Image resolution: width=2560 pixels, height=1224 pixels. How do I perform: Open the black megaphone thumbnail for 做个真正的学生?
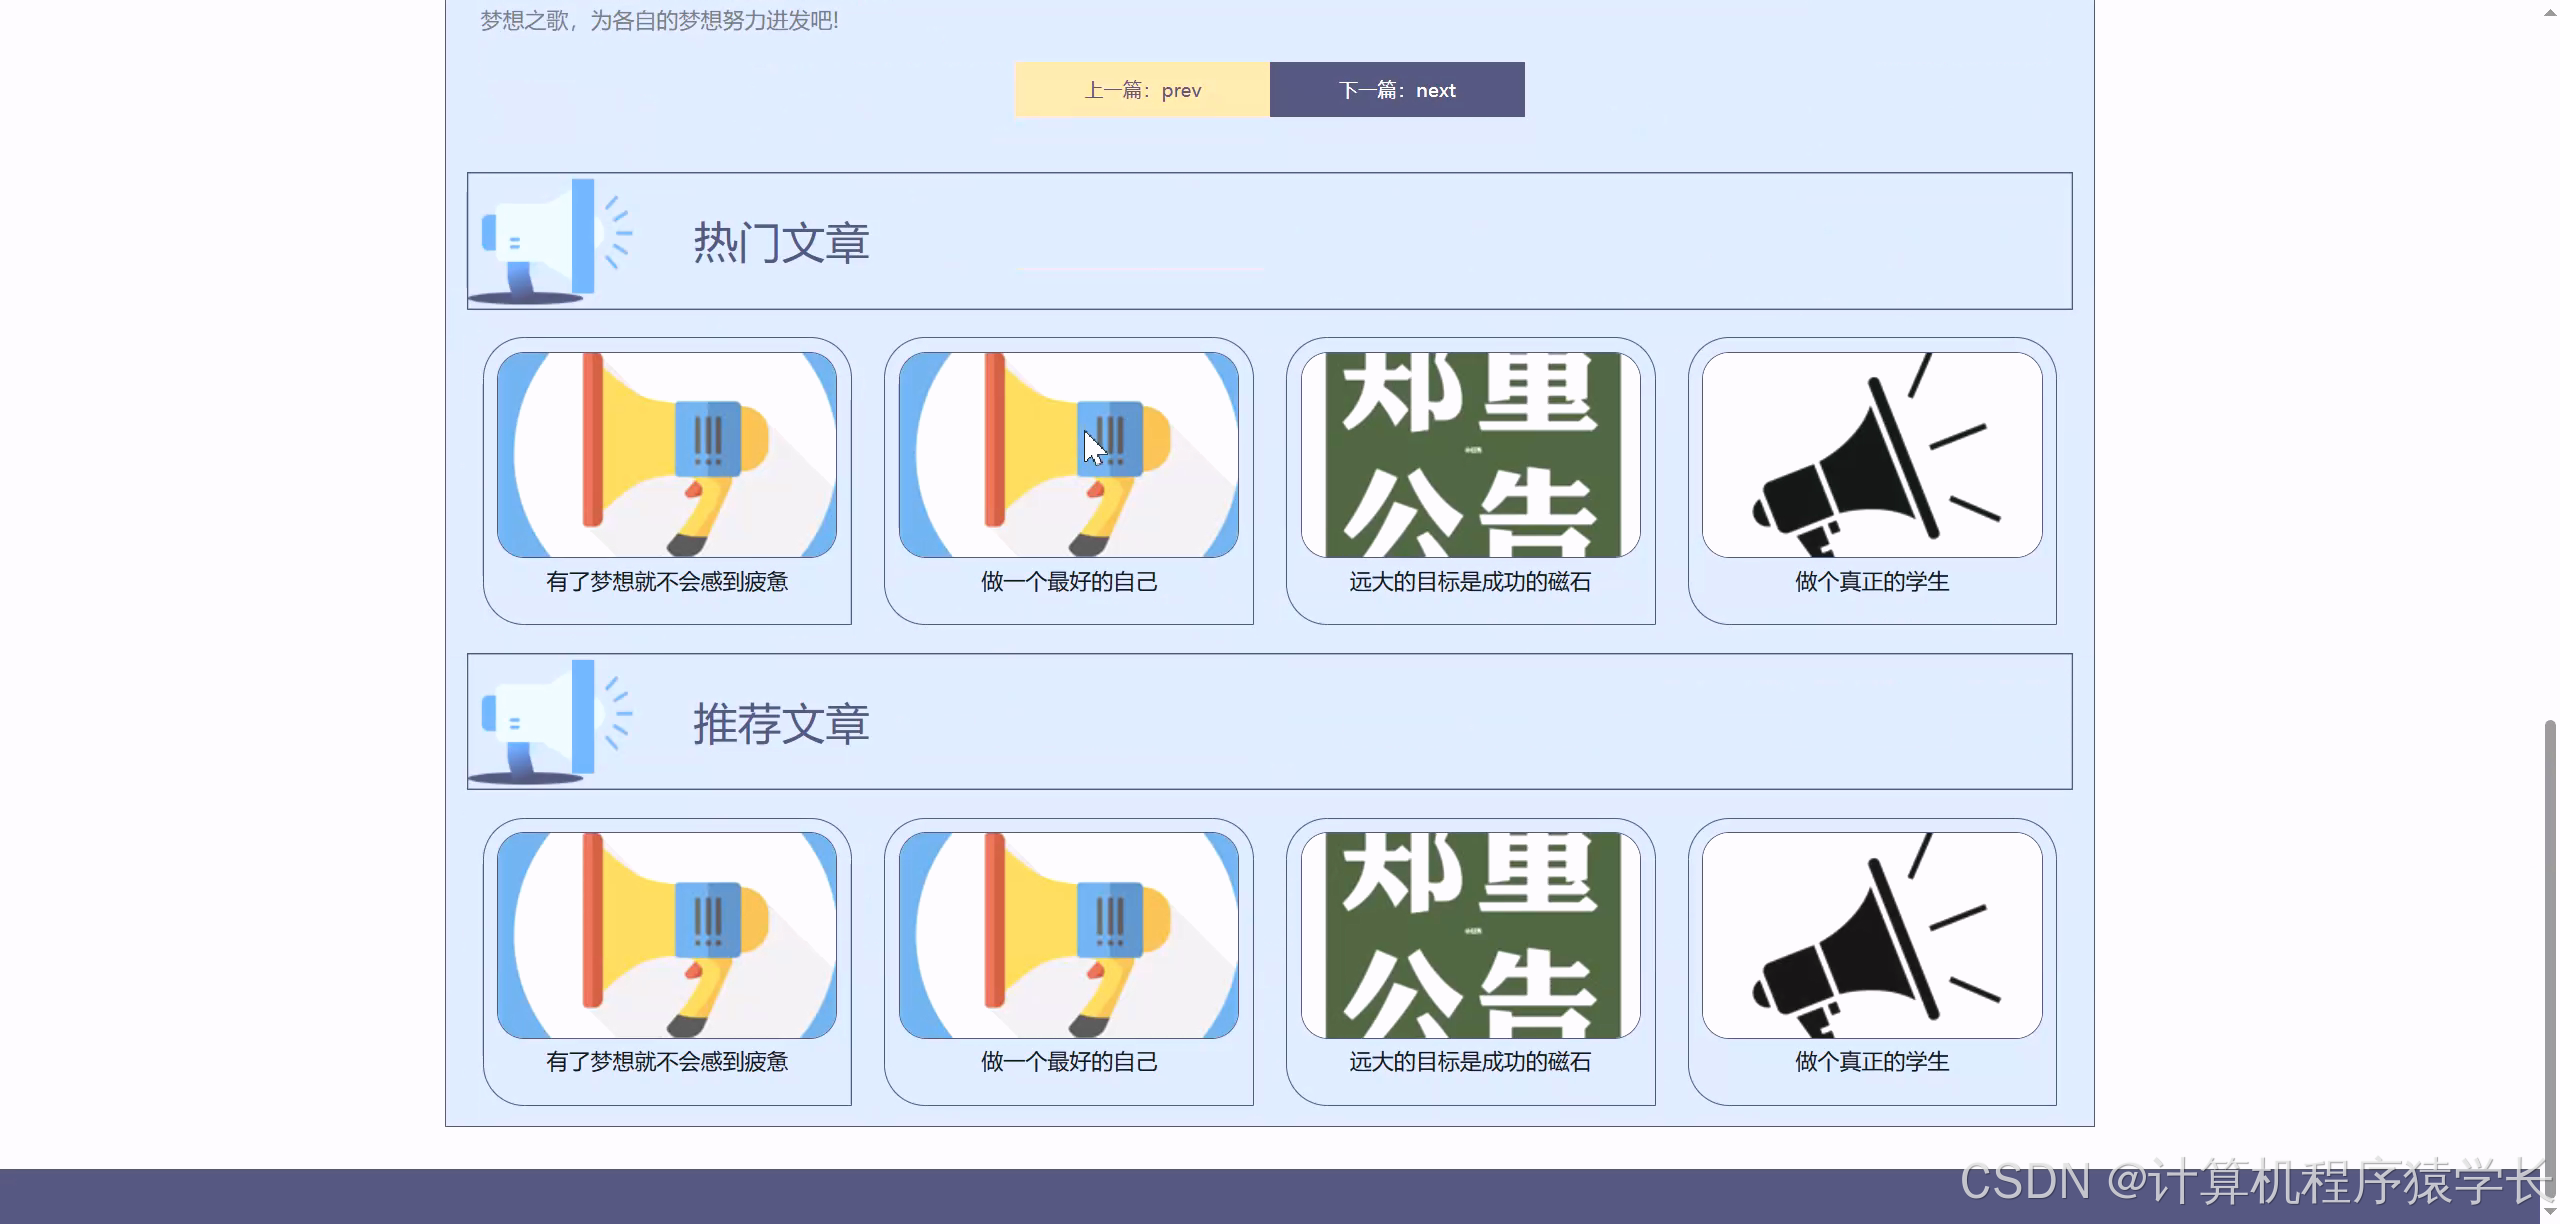[1873, 452]
